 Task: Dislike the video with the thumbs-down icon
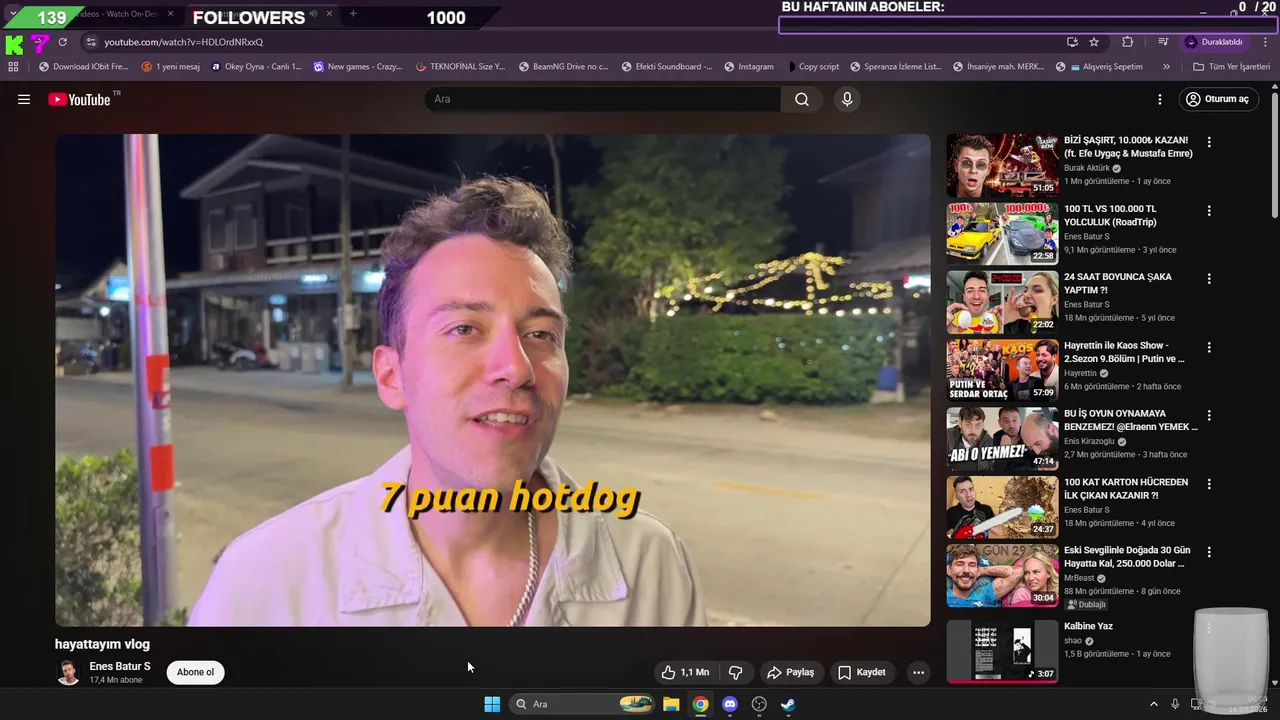(735, 672)
